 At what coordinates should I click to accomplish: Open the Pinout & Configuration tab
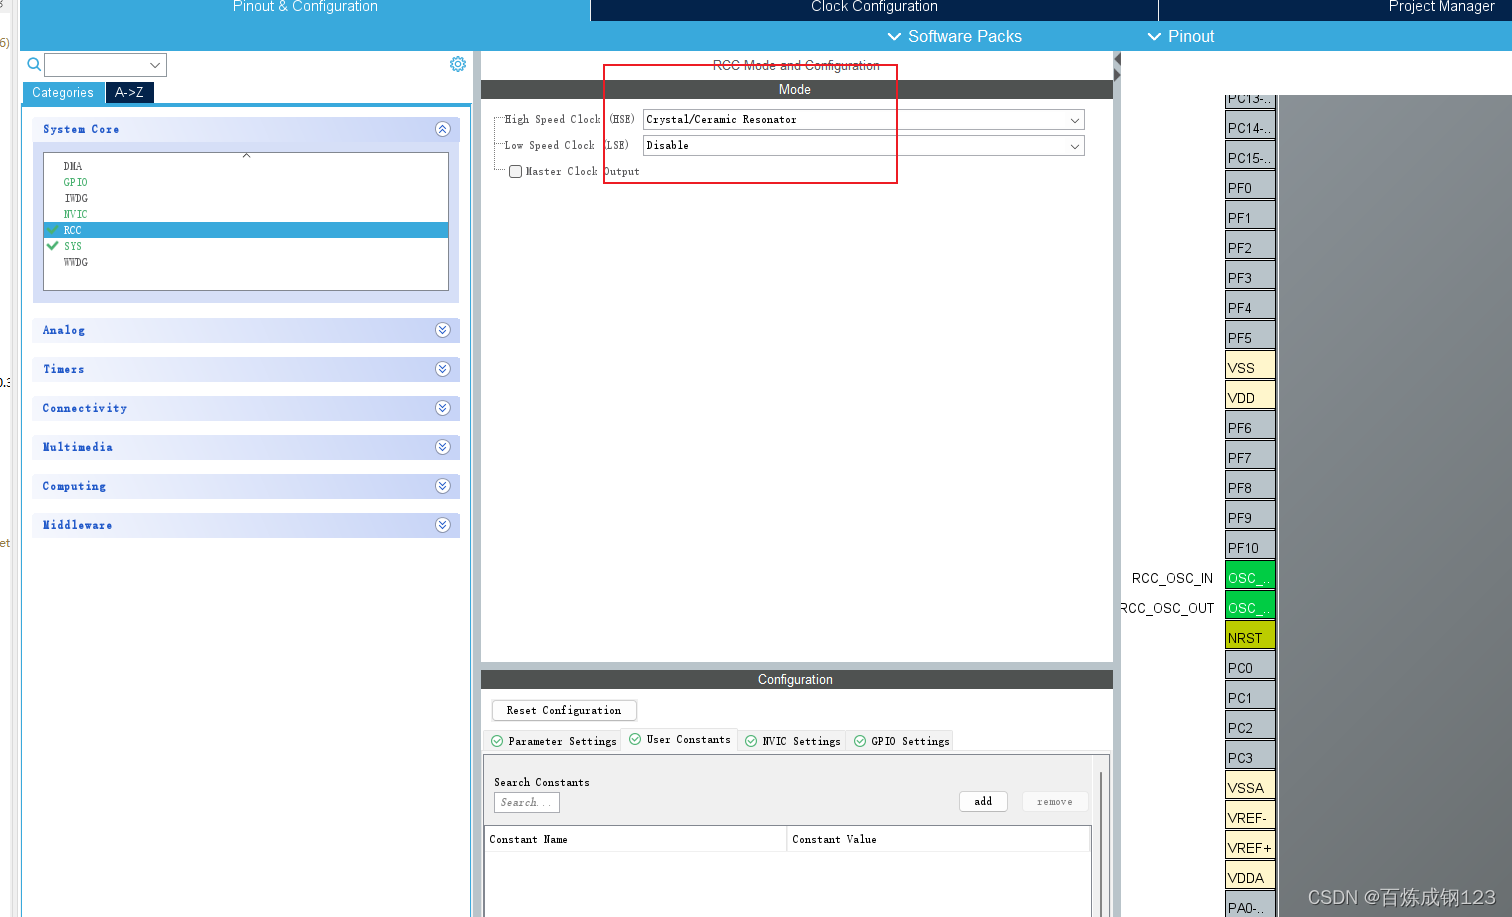(305, 8)
